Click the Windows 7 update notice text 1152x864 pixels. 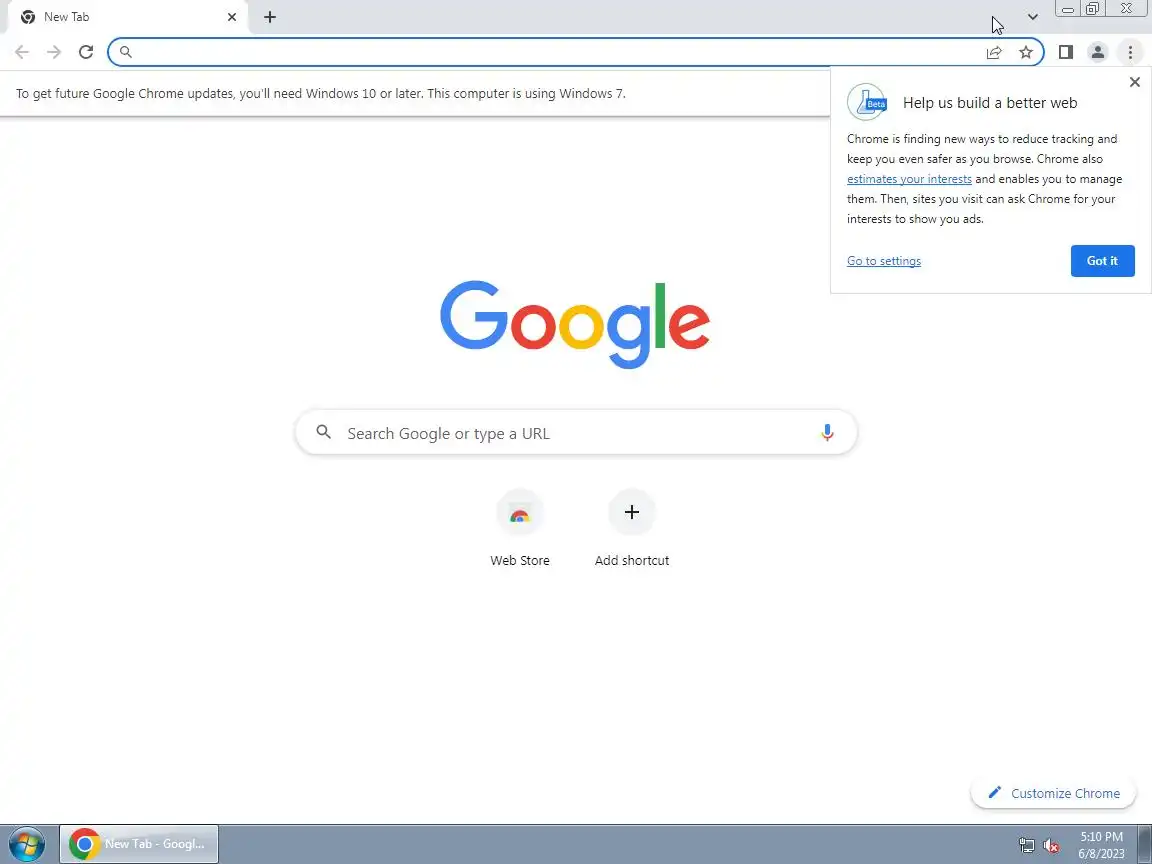click(321, 93)
